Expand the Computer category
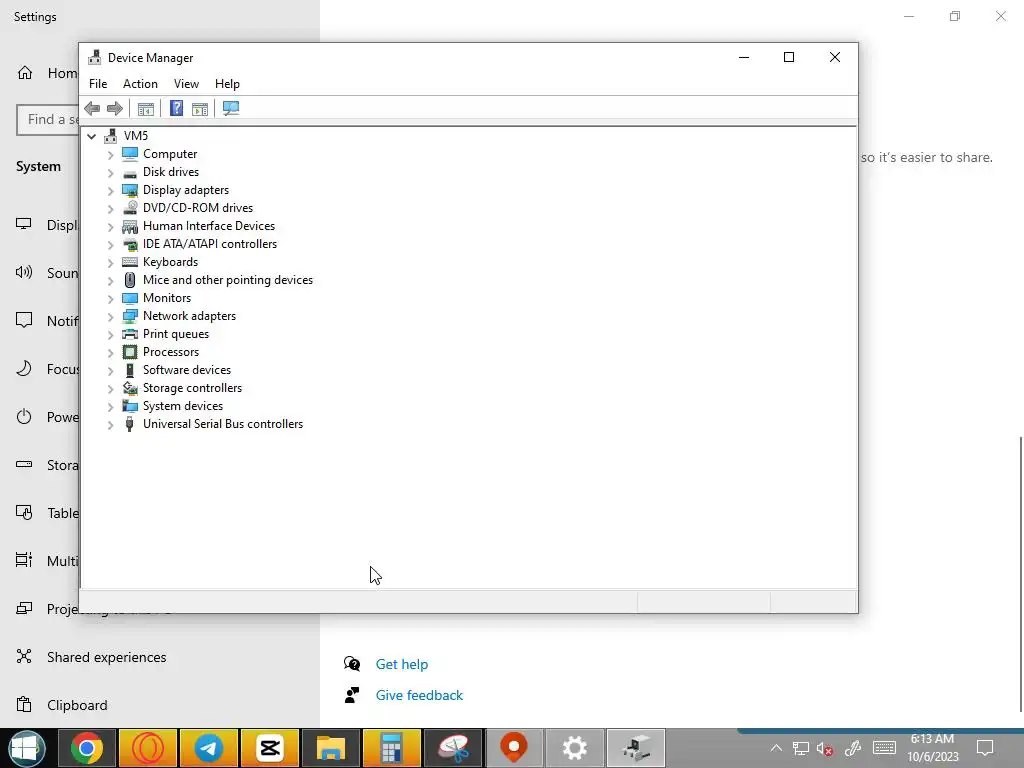Image resolution: width=1024 pixels, height=768 pixels. click(x=110, y=155)
